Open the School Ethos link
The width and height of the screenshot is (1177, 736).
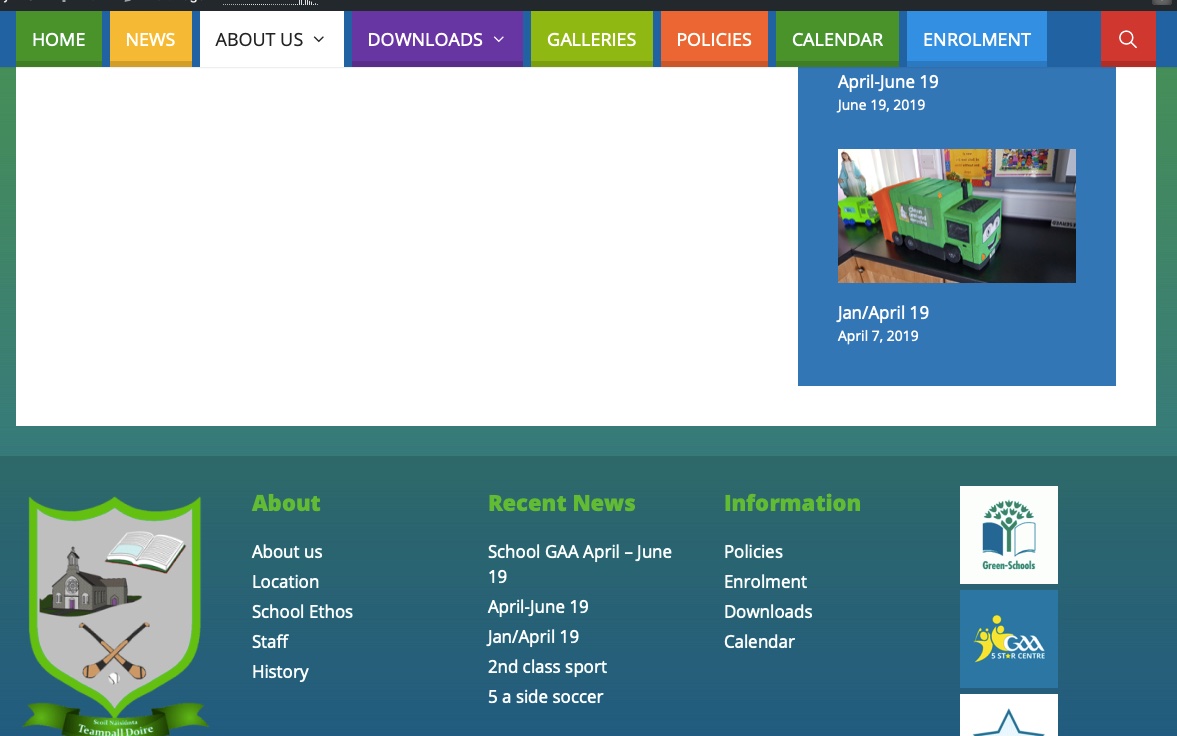pyautogui.click(x=302, y=612)
